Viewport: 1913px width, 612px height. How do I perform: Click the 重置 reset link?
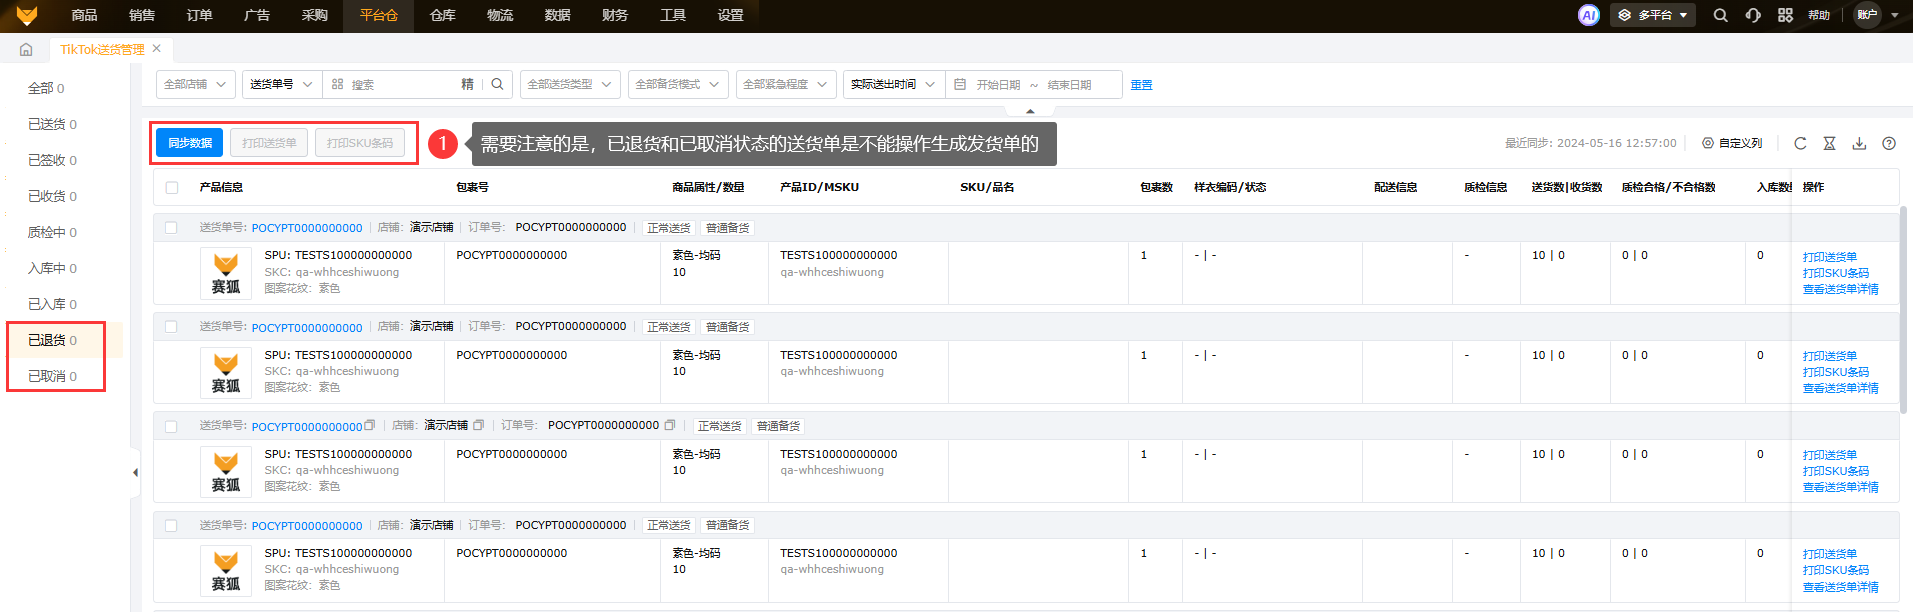1141,85
